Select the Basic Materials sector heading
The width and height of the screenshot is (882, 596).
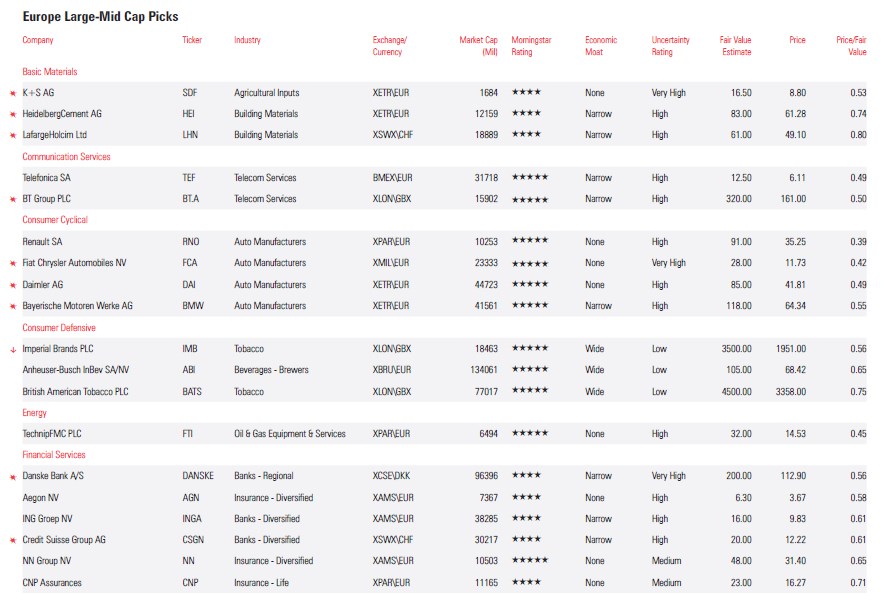[x=49, y=72]
